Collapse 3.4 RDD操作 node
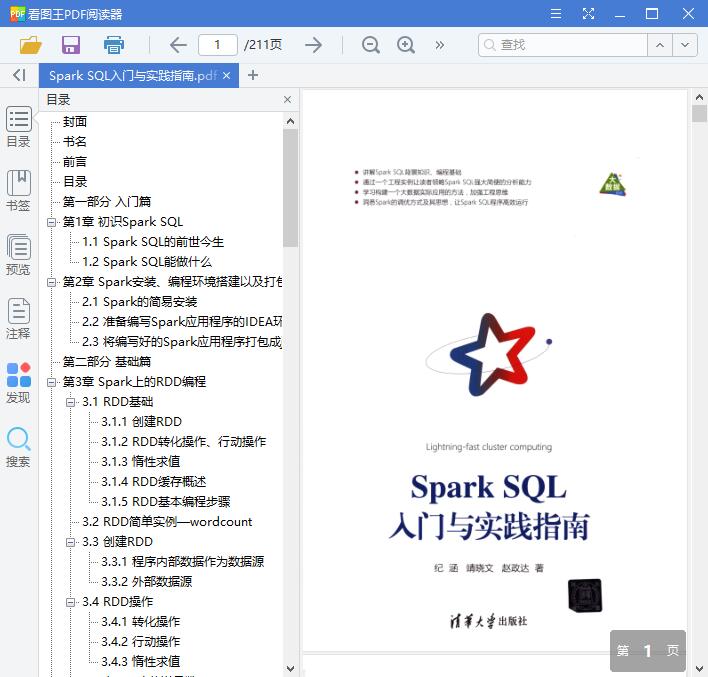Image resolution: width=708 pixels, height=677 pixels. click(x=70, y=602)
